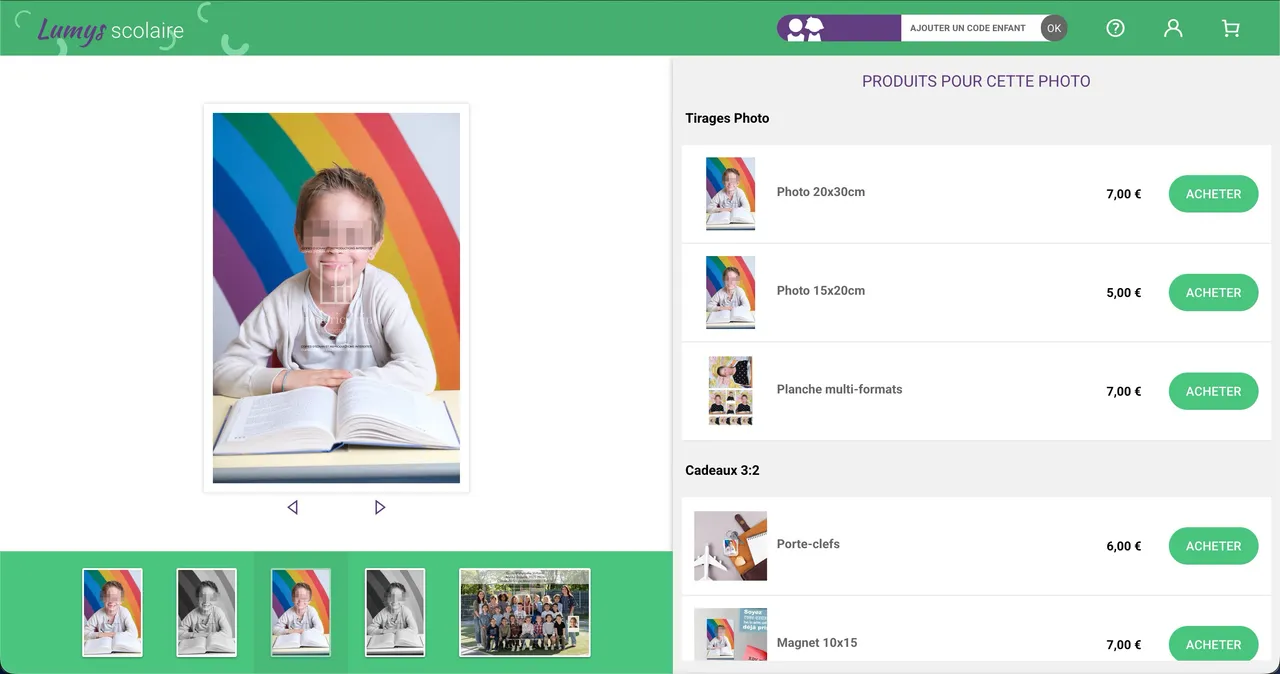Click the 'Porte-clefs' label

808,544
